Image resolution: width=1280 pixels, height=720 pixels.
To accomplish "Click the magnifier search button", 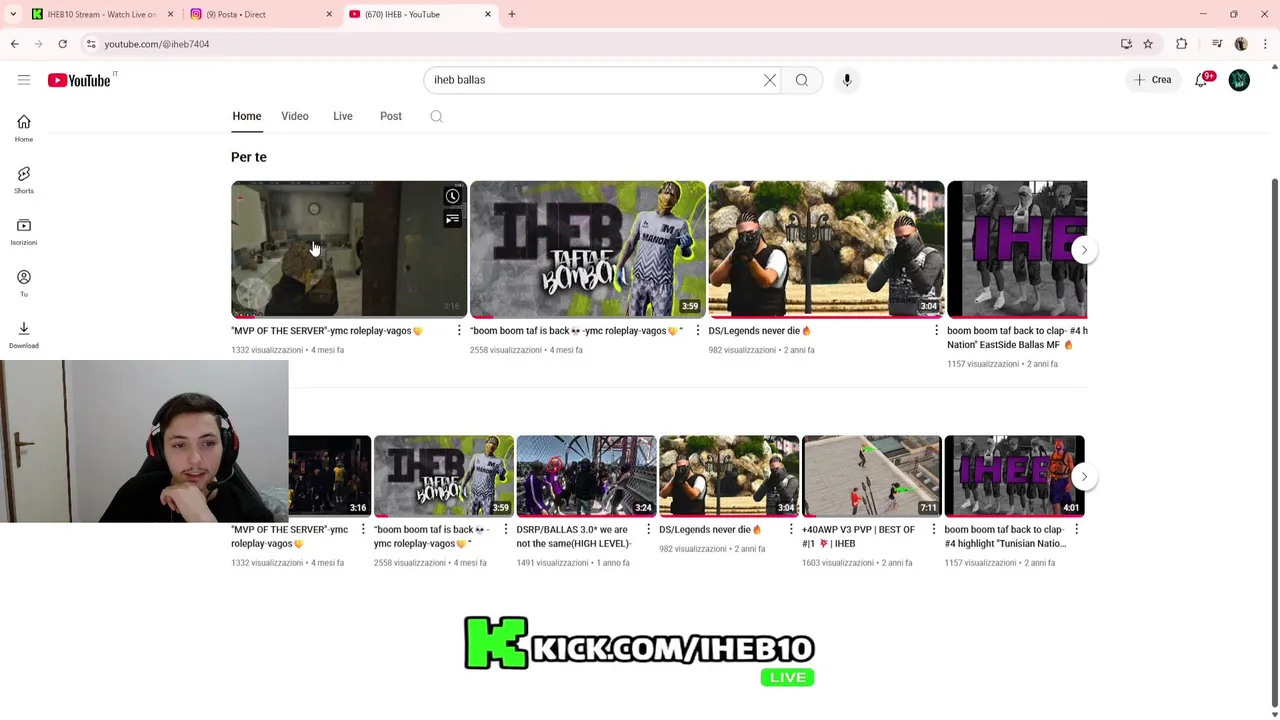I will coord(802,80).
